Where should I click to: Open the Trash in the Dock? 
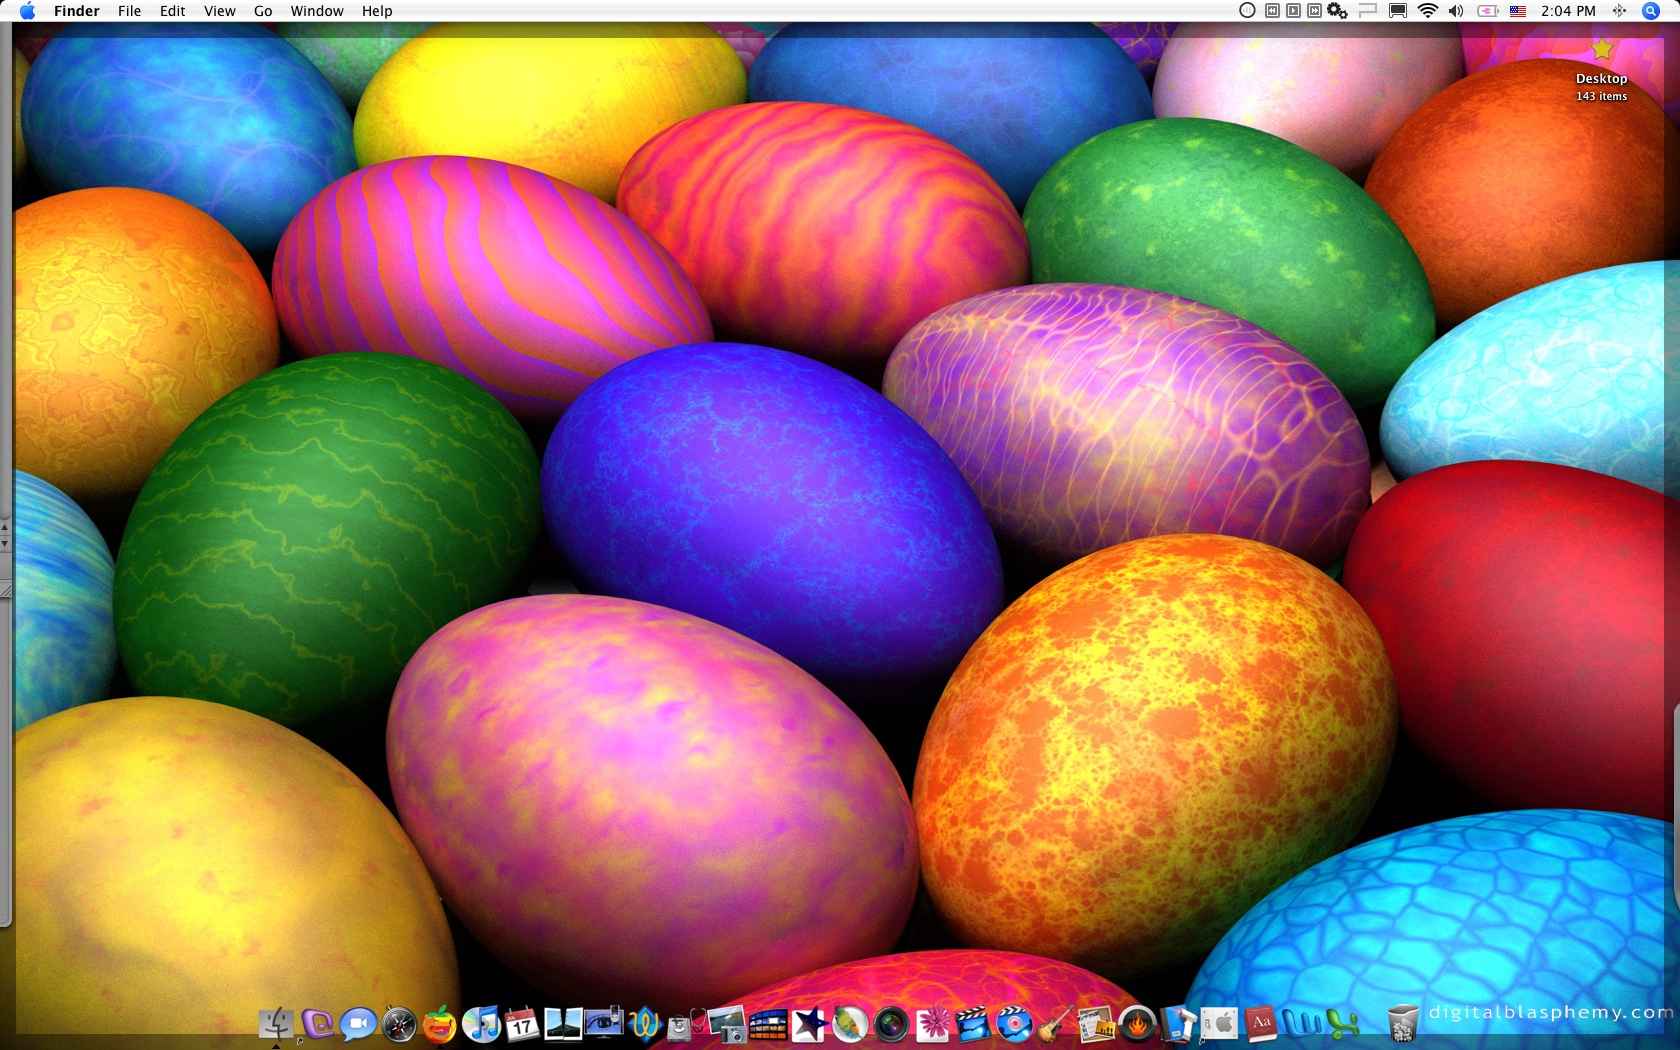(1403, 1024)
